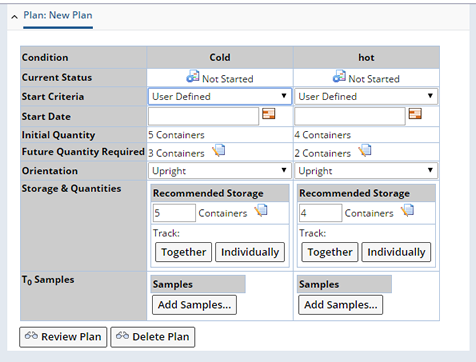476x362 pixels.
Task: Open Cold Orientation Upright dropdown
Action: pyautogui.click(x=220, y=171)
